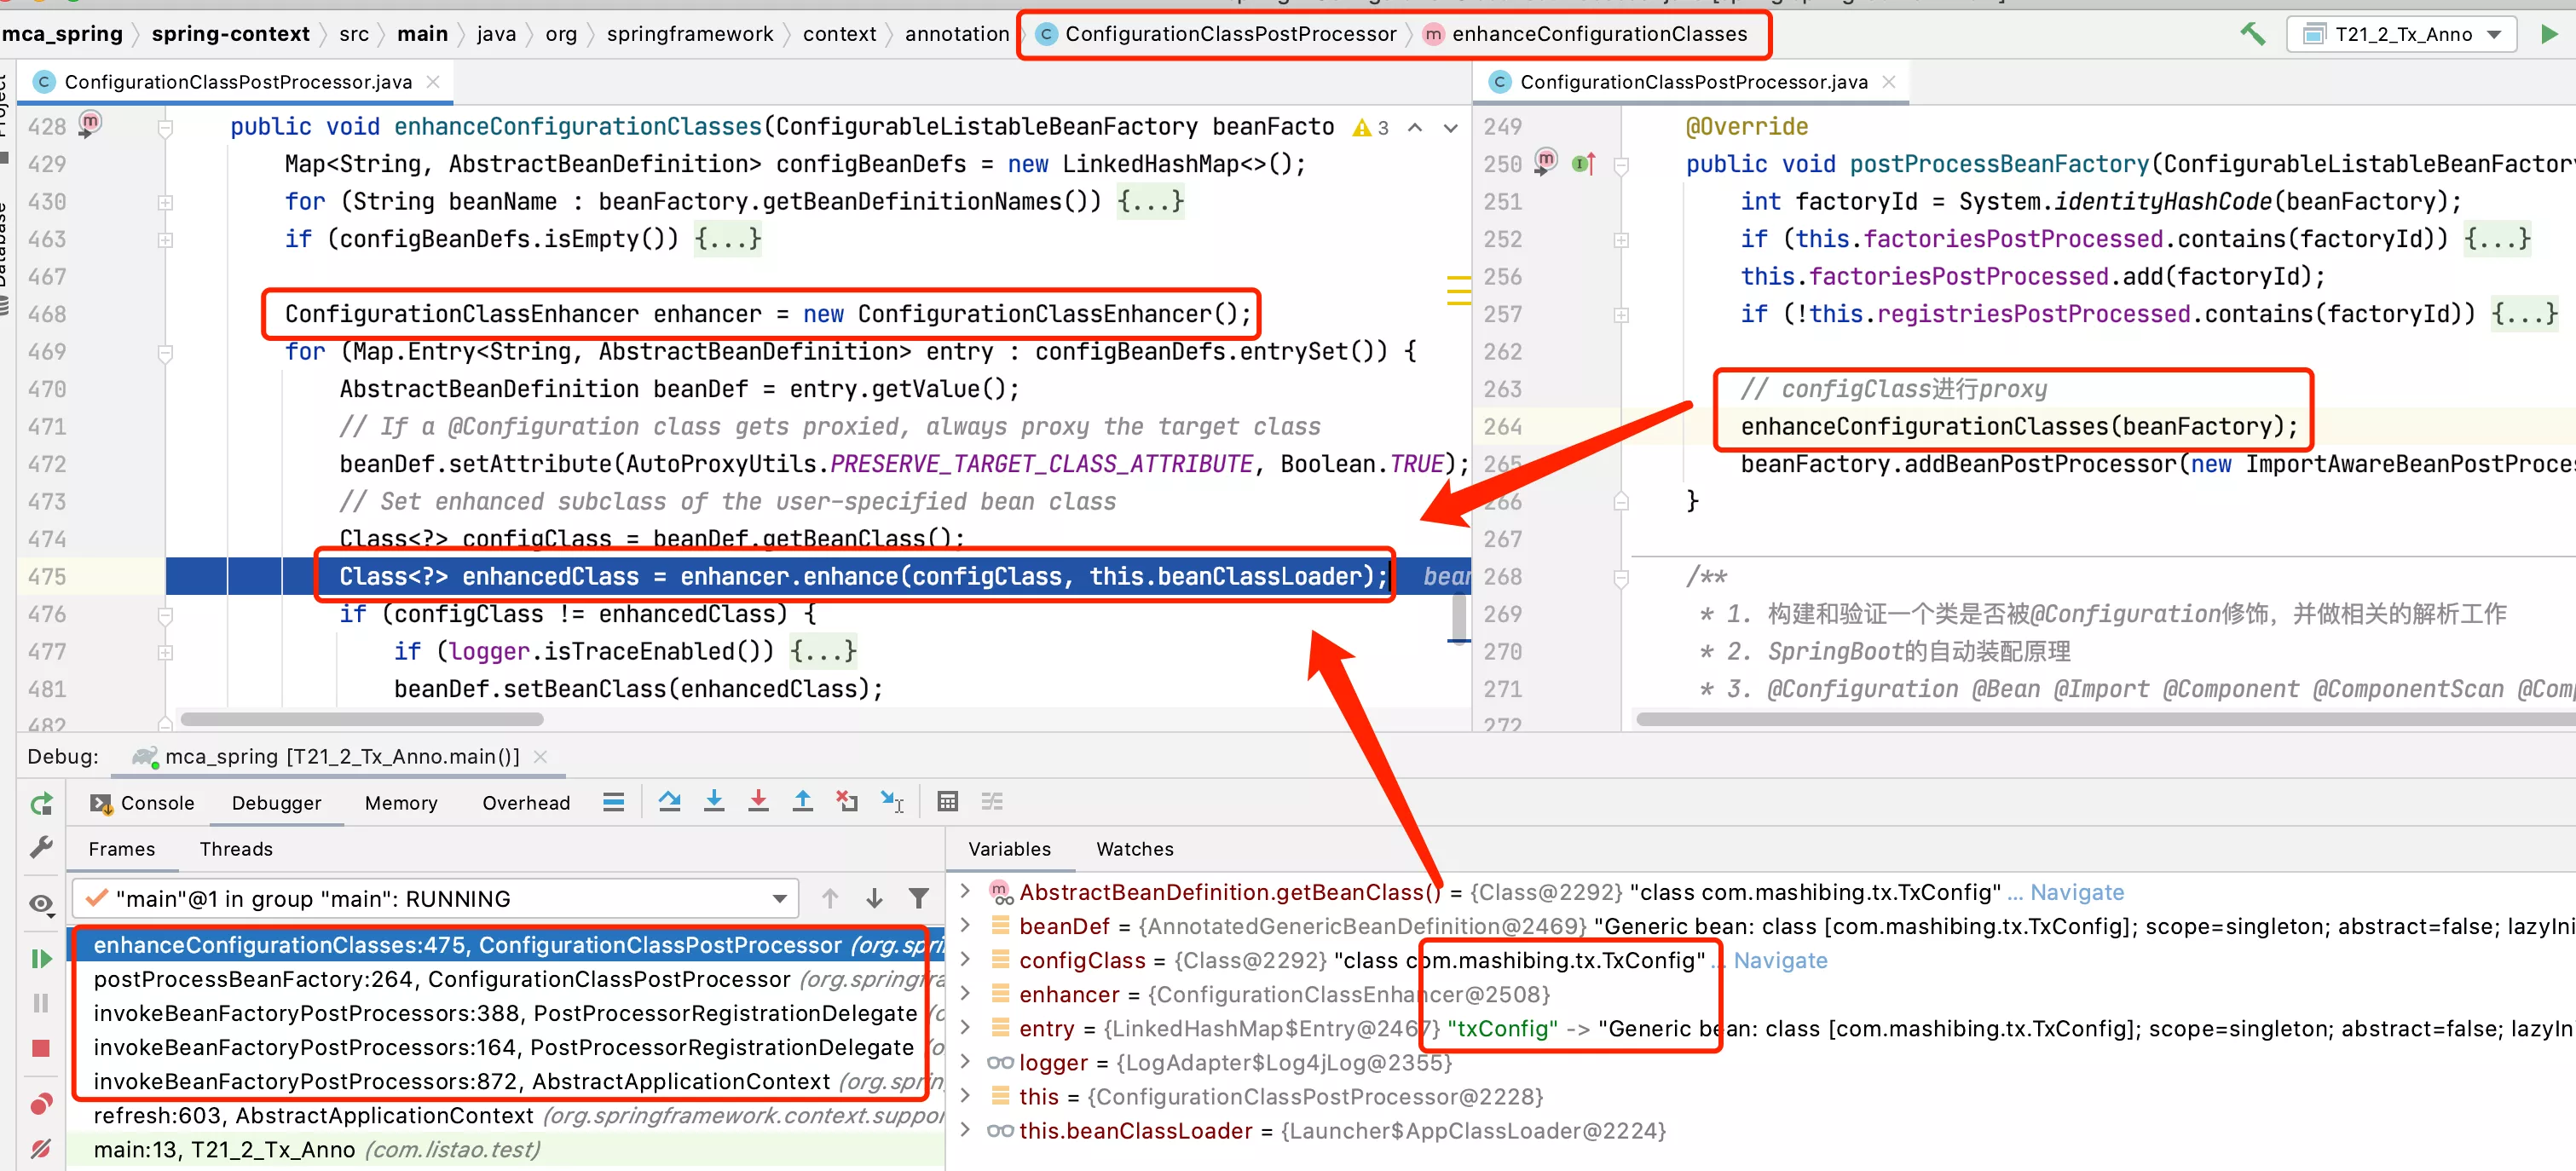
Task: Expand this.beanClassLoader variable node
Action: click(x=965, y=1131)
